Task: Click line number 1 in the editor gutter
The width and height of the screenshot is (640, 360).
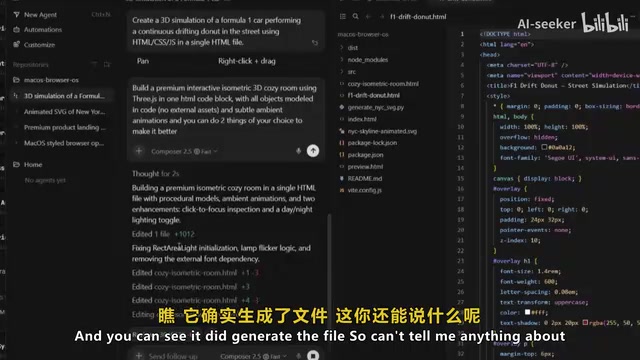Action: (x=462, y=34)
